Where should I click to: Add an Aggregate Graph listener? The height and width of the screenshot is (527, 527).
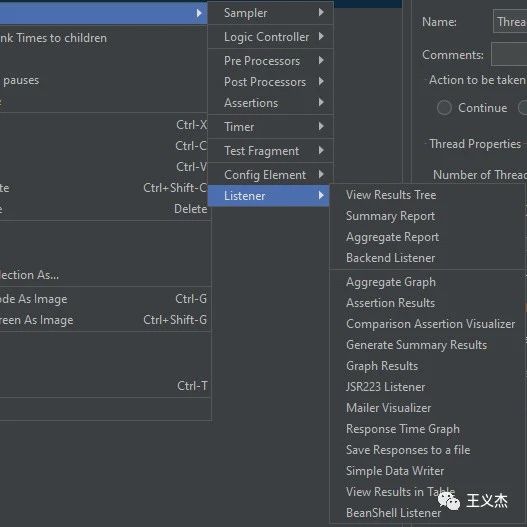pos(391,282)
